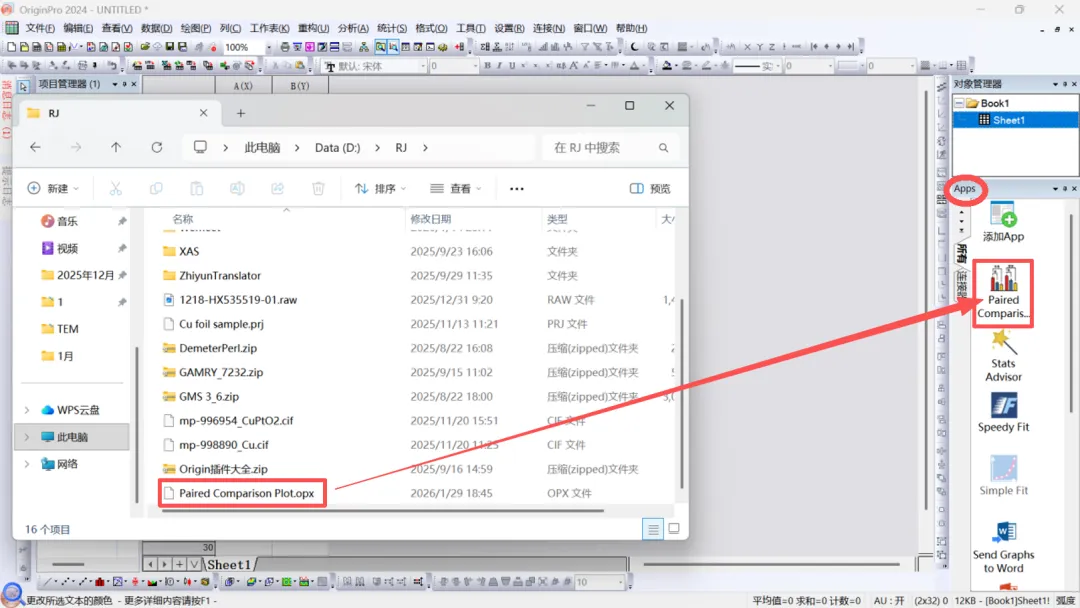
Task: Select the Apps panel tab
Action: pyautogui.click(x=964, y=189)
